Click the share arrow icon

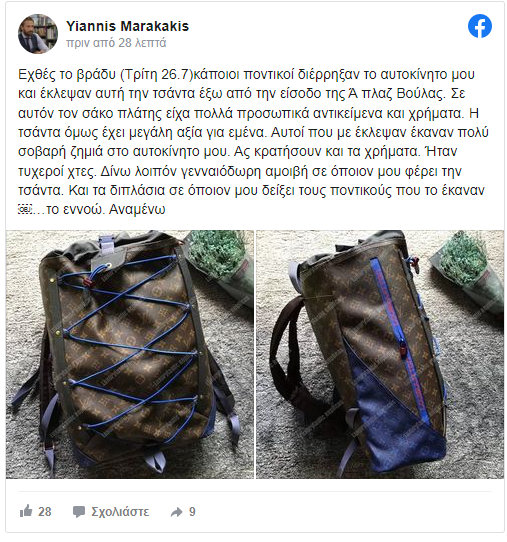[176, 512]
